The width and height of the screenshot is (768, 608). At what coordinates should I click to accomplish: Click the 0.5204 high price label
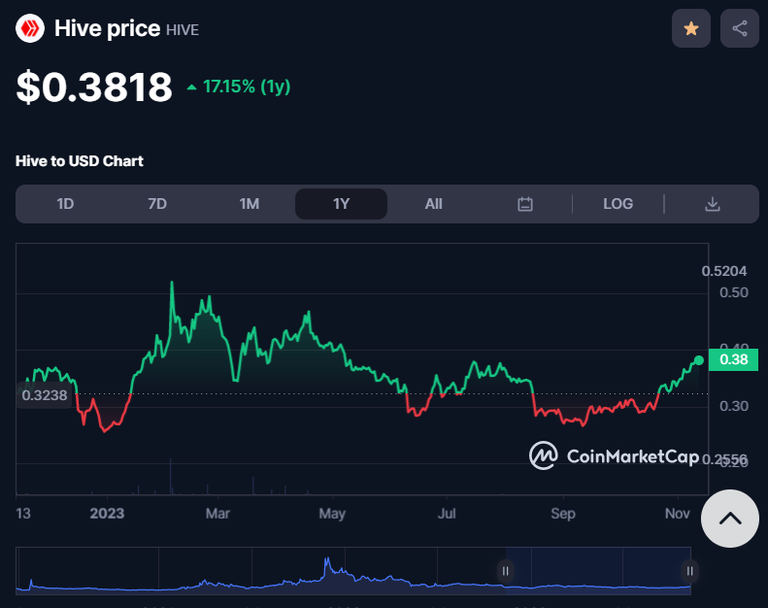[x=724, y=271]
